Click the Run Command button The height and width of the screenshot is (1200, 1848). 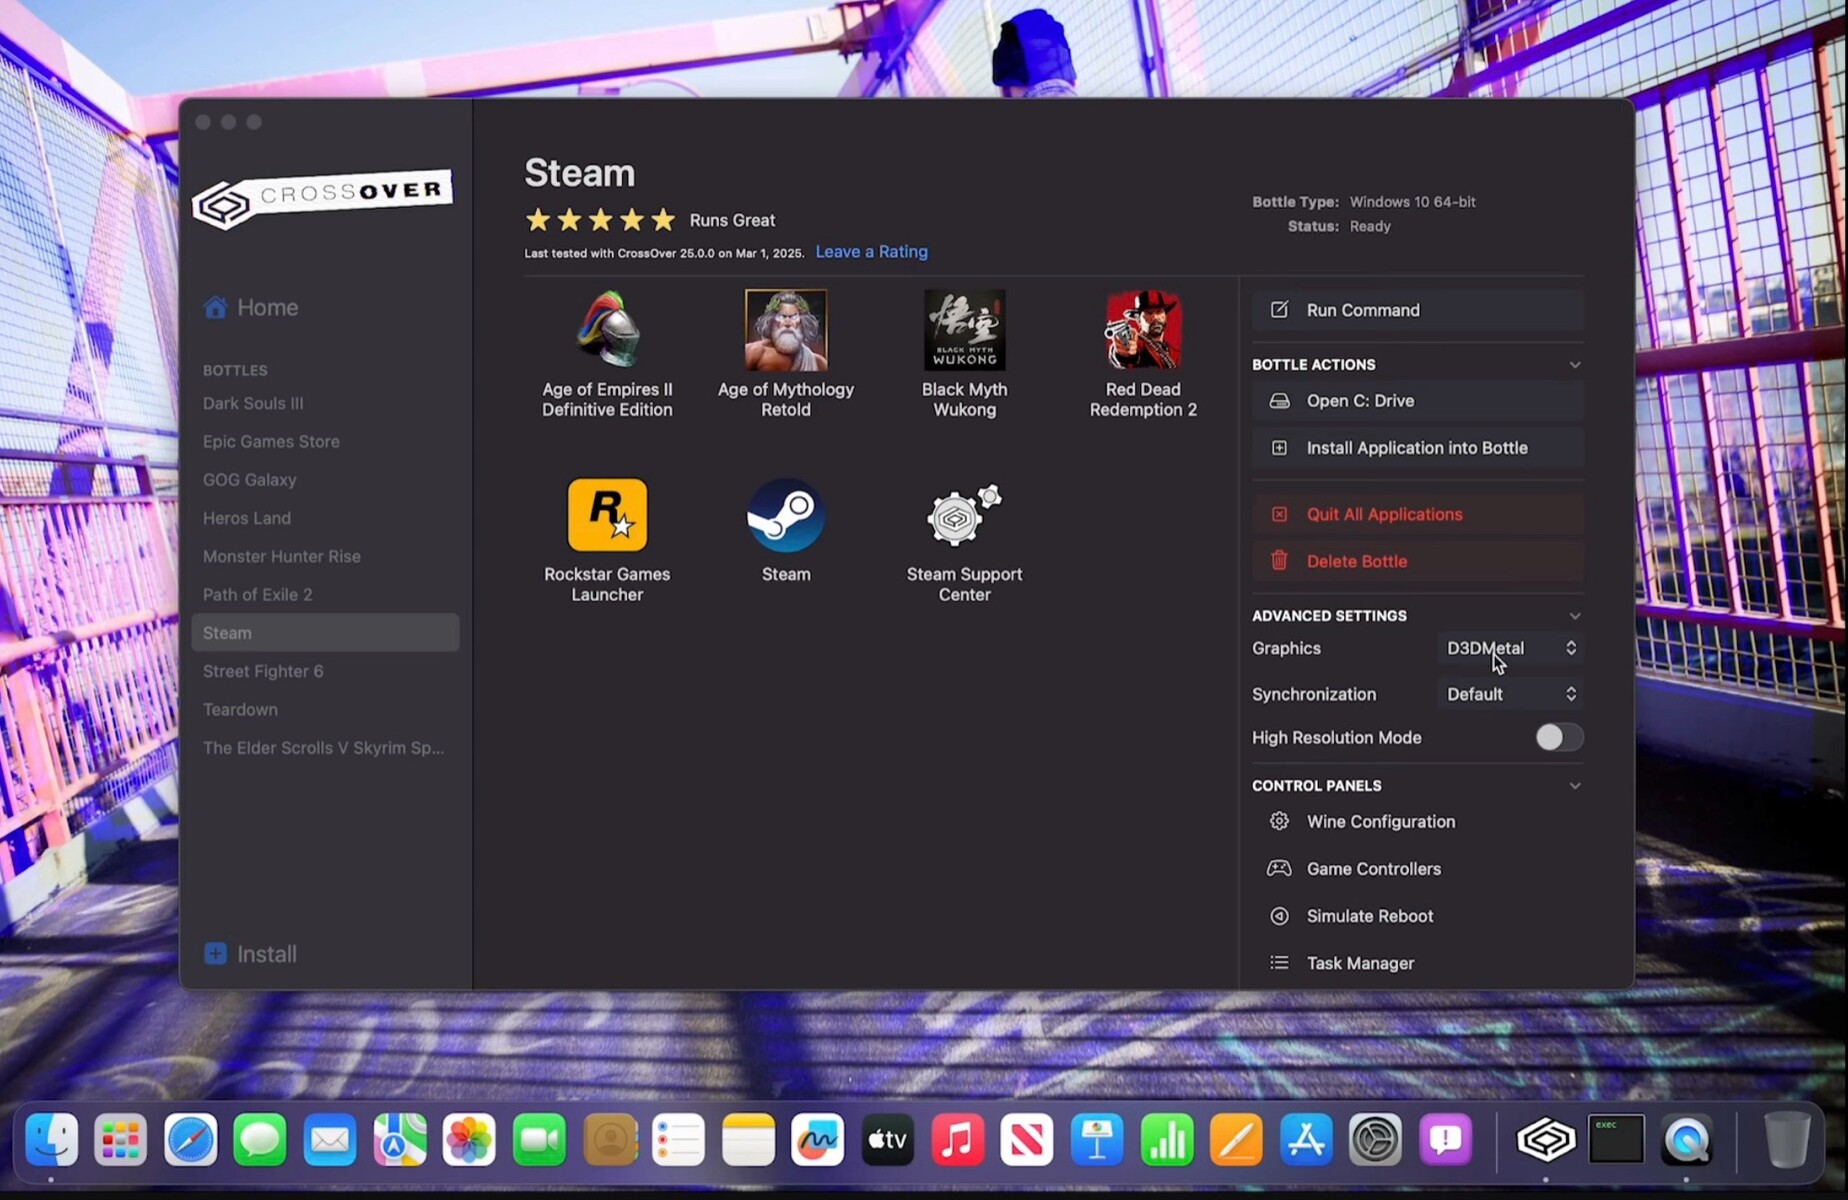(1417, 310)
